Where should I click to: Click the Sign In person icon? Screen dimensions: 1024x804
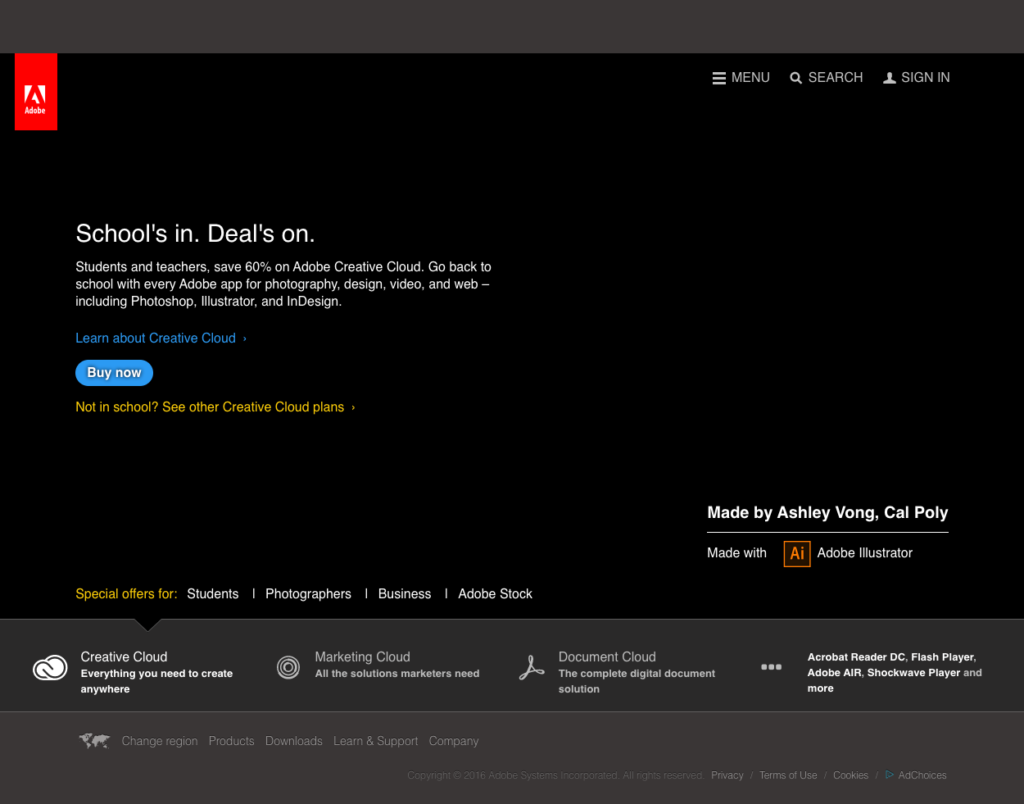(889, 77)
